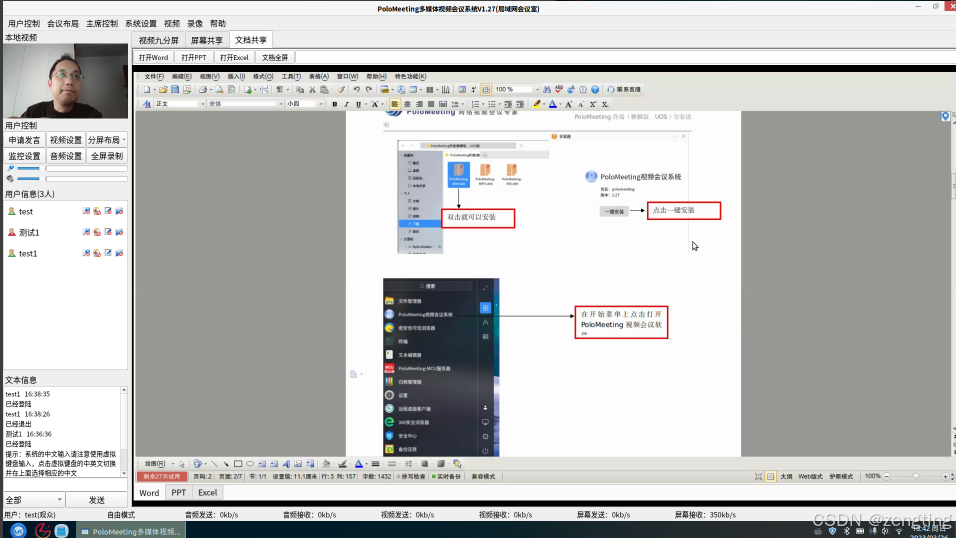The width and height of the screenshot is (956, 538).
Task: Switch to 大纲 outline view
Action: tap(786, 476)
